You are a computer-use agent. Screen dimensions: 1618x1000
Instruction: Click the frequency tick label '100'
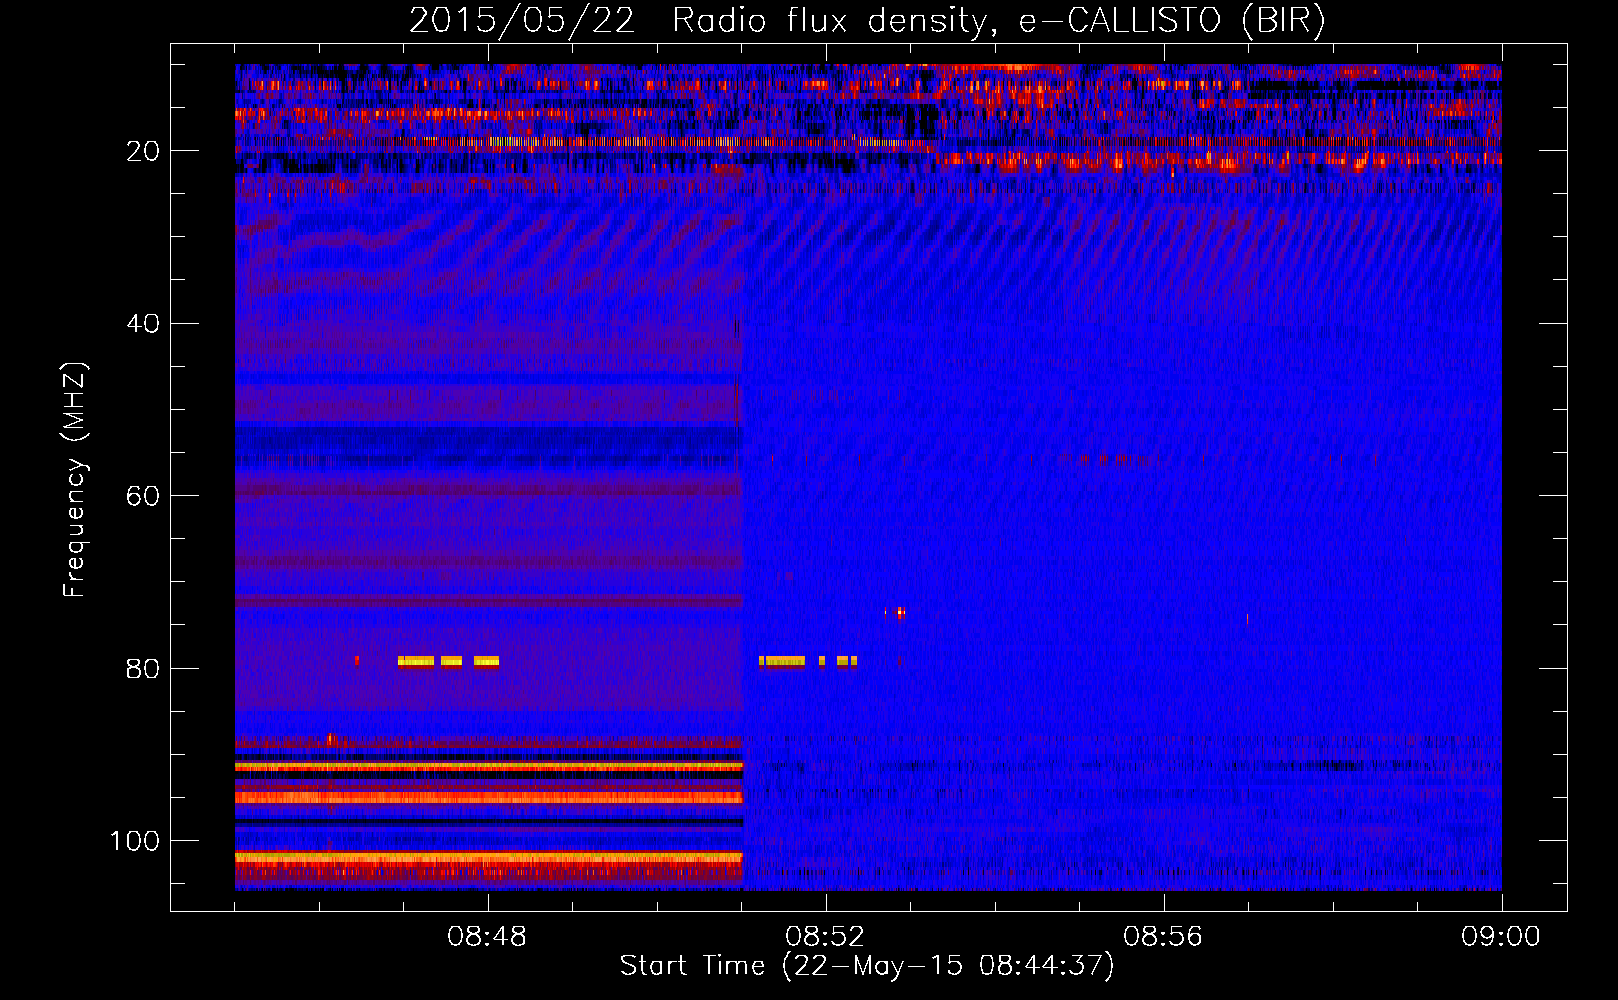135,841
